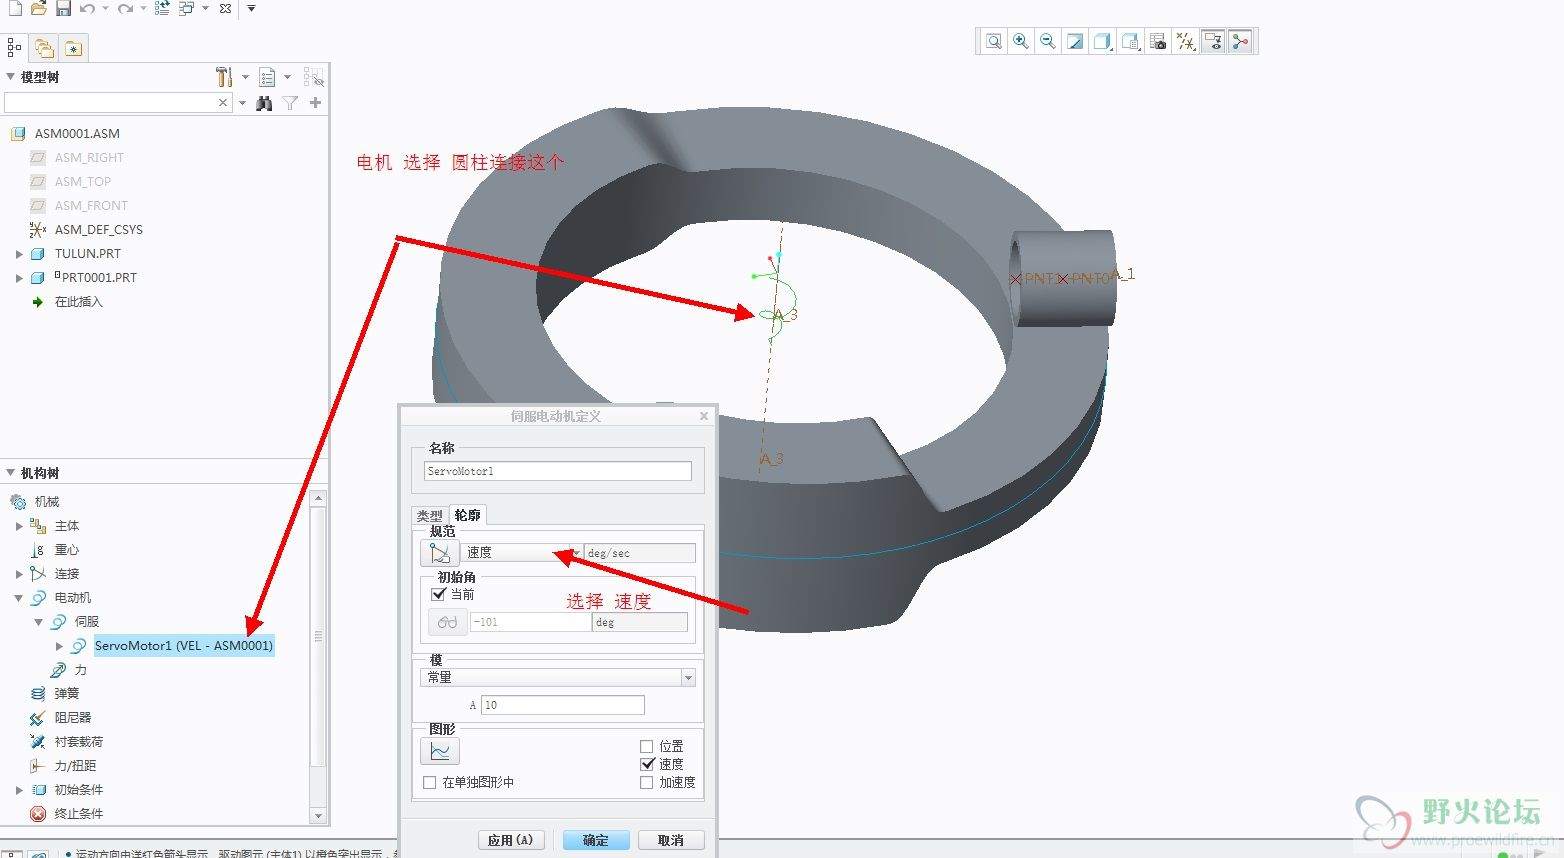
Task: Click the ServoMotor1 name field
Action: pos(558,471)
